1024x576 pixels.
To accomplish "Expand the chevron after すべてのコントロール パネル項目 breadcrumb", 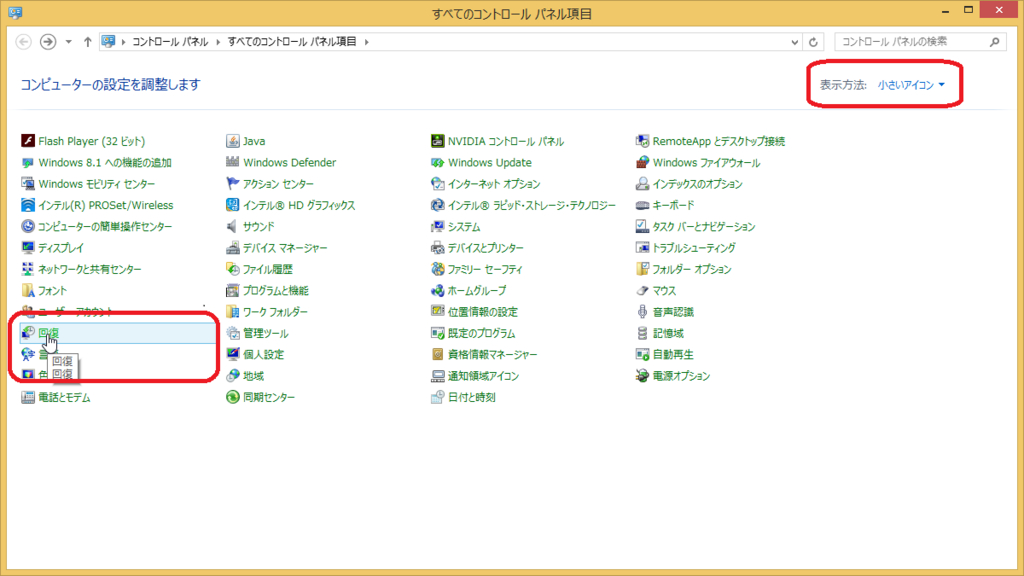I will [366, 42].
